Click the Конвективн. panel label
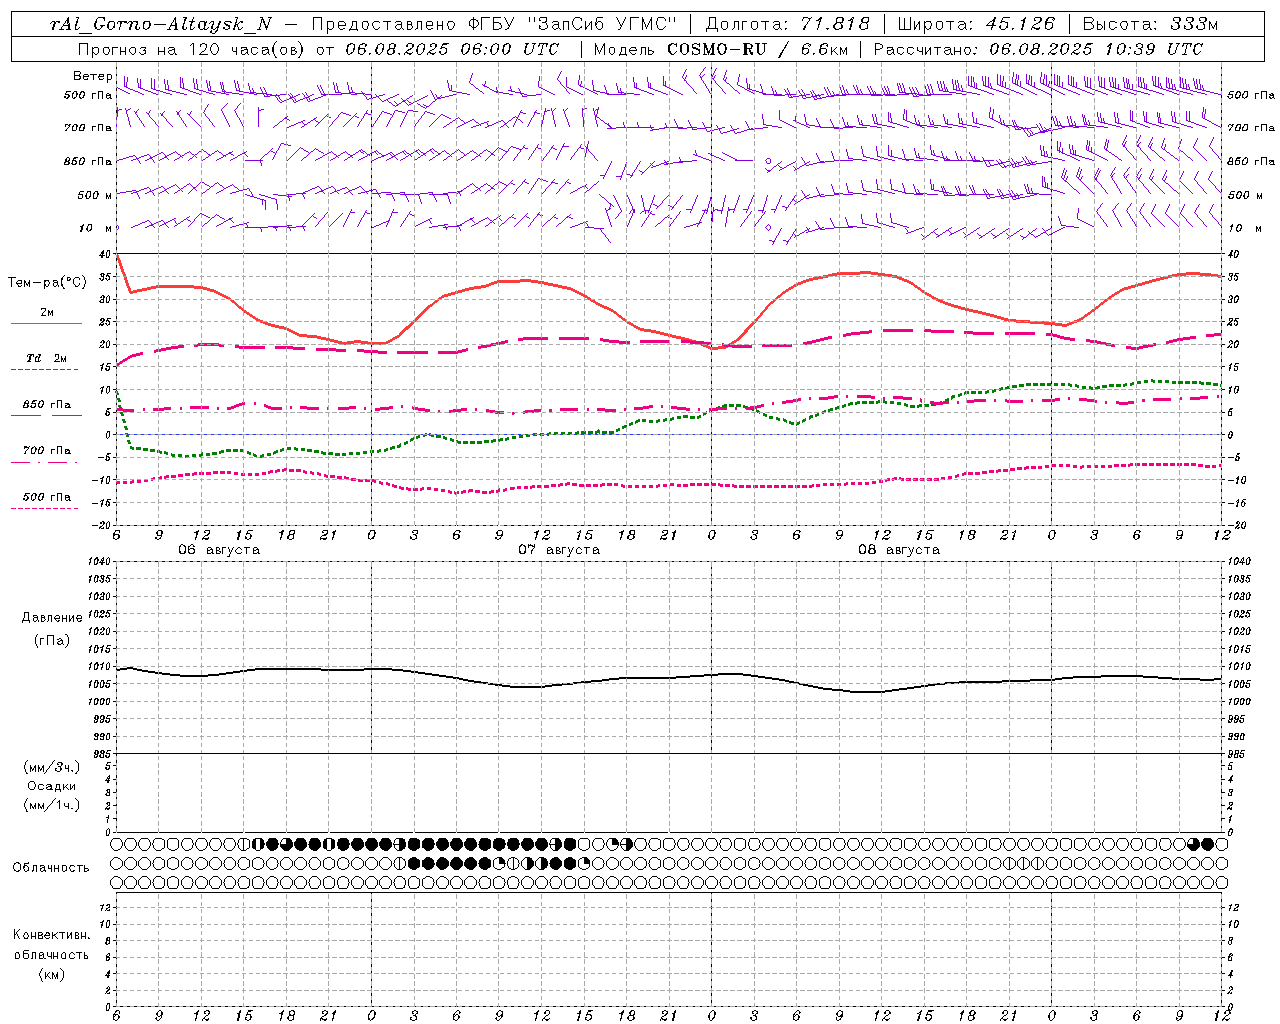The height and width of the screenshot is (1024, 1280). 51,935
